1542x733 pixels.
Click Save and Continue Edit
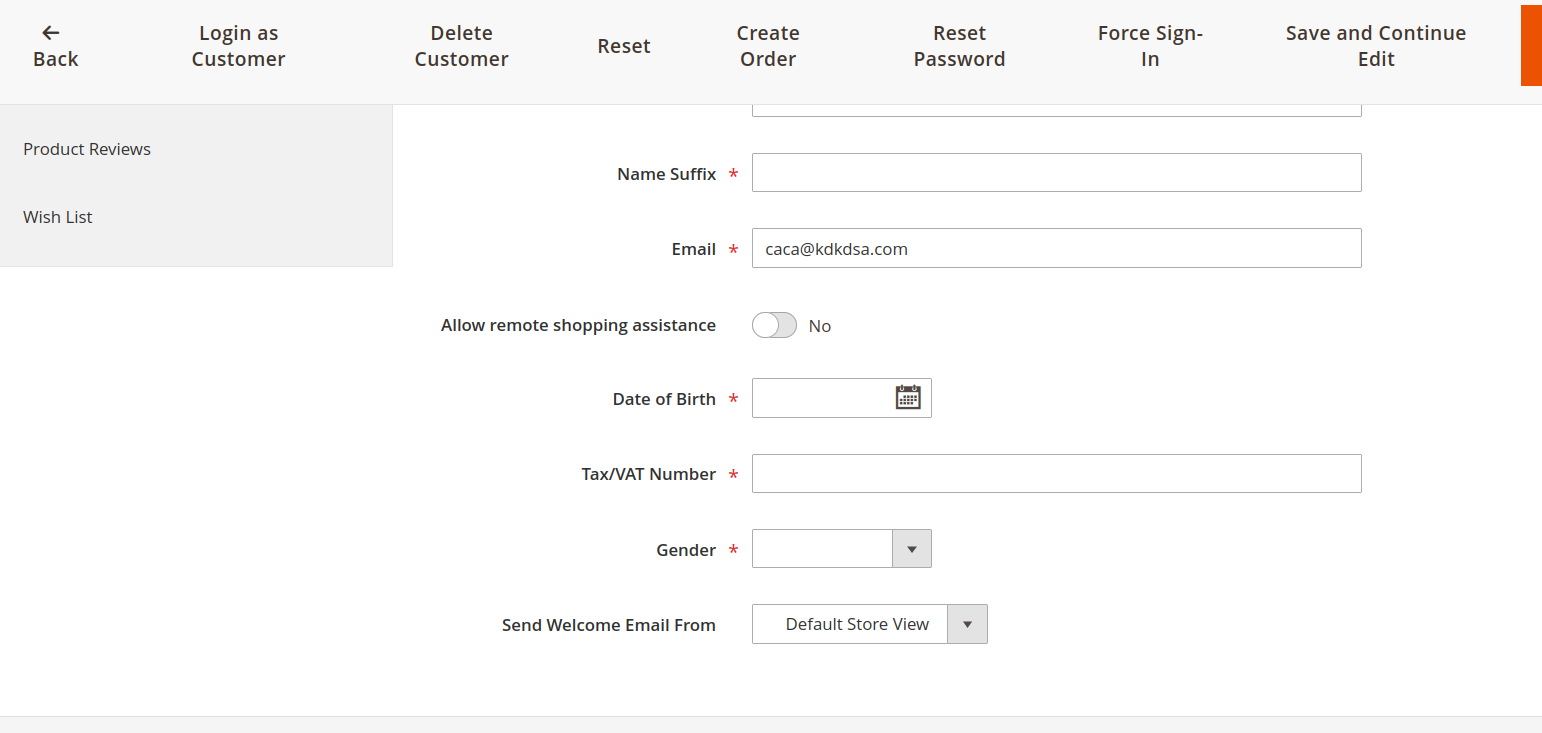point(1375,45)
